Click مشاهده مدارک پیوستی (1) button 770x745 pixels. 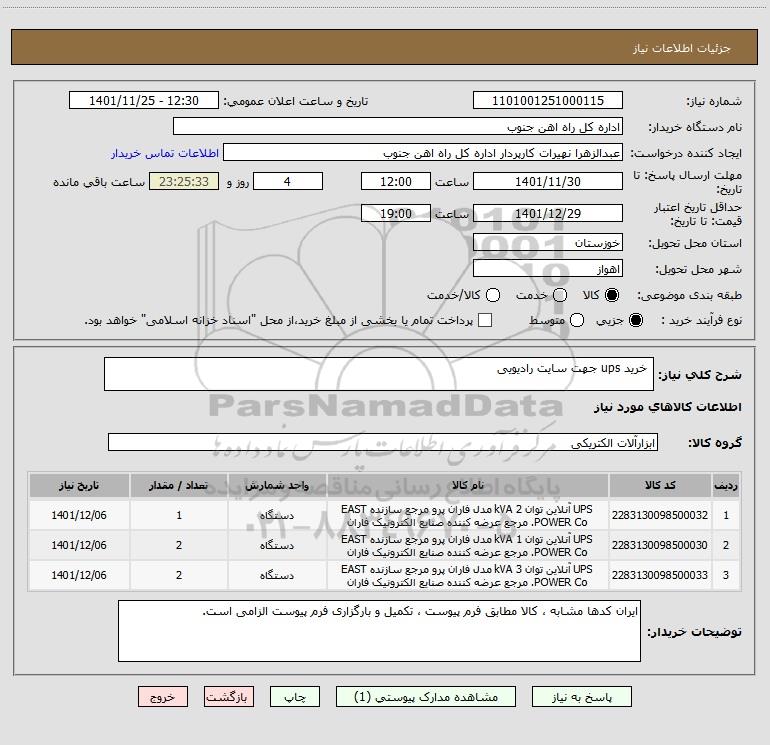pos(426,697)
